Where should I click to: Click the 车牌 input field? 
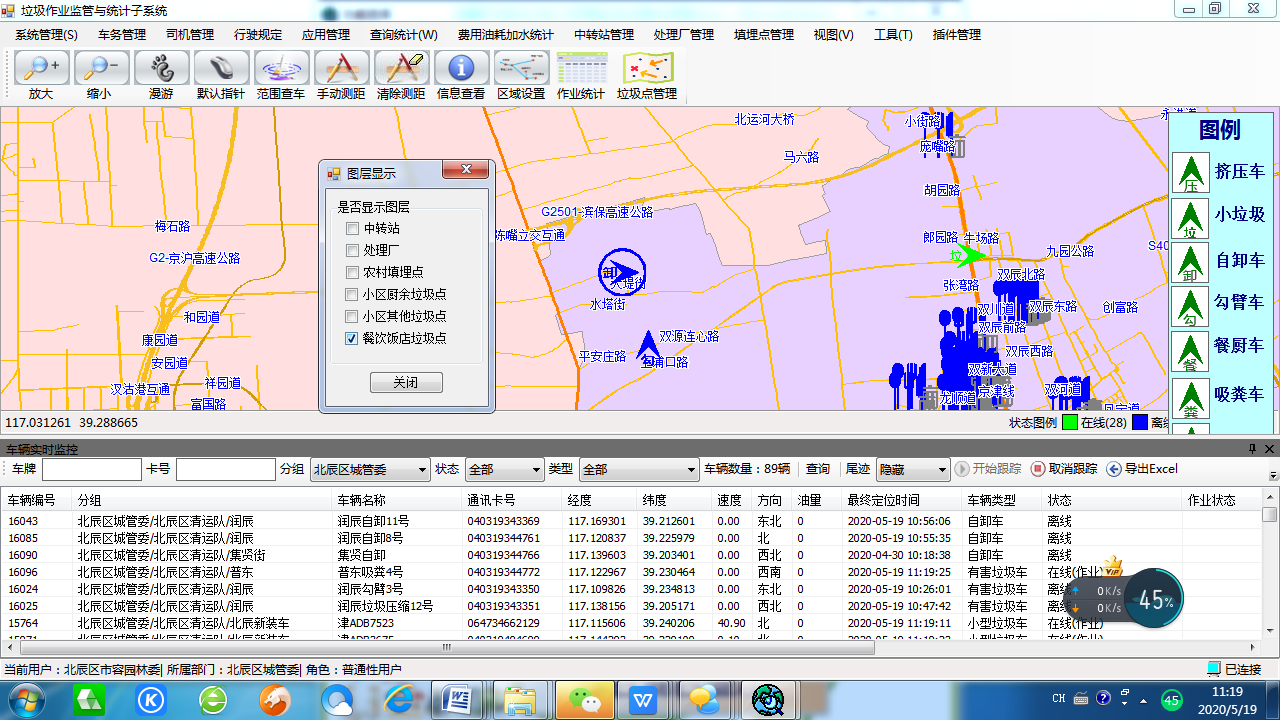coord(92,470)
